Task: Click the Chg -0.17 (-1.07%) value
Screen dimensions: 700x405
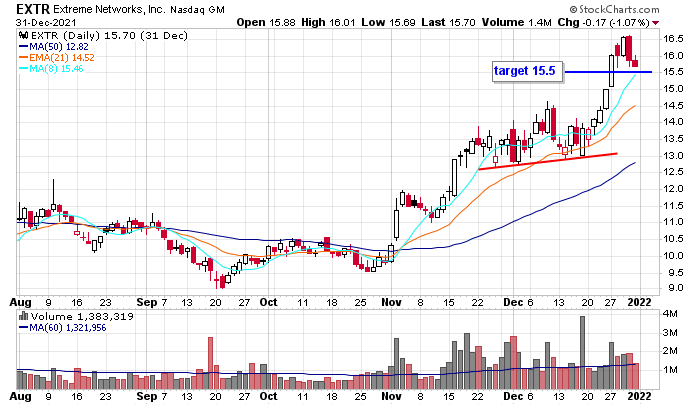Action: click(603, 22)
